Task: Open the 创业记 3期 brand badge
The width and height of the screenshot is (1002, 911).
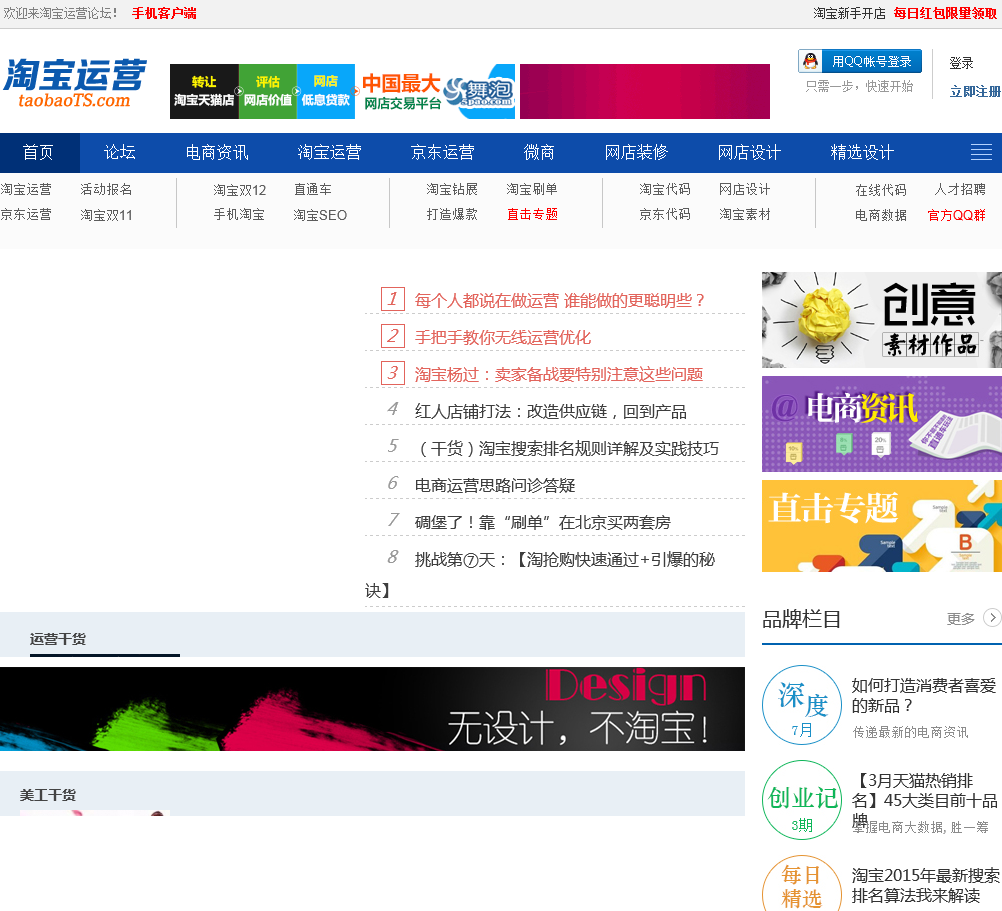Action: click(802, 800)
